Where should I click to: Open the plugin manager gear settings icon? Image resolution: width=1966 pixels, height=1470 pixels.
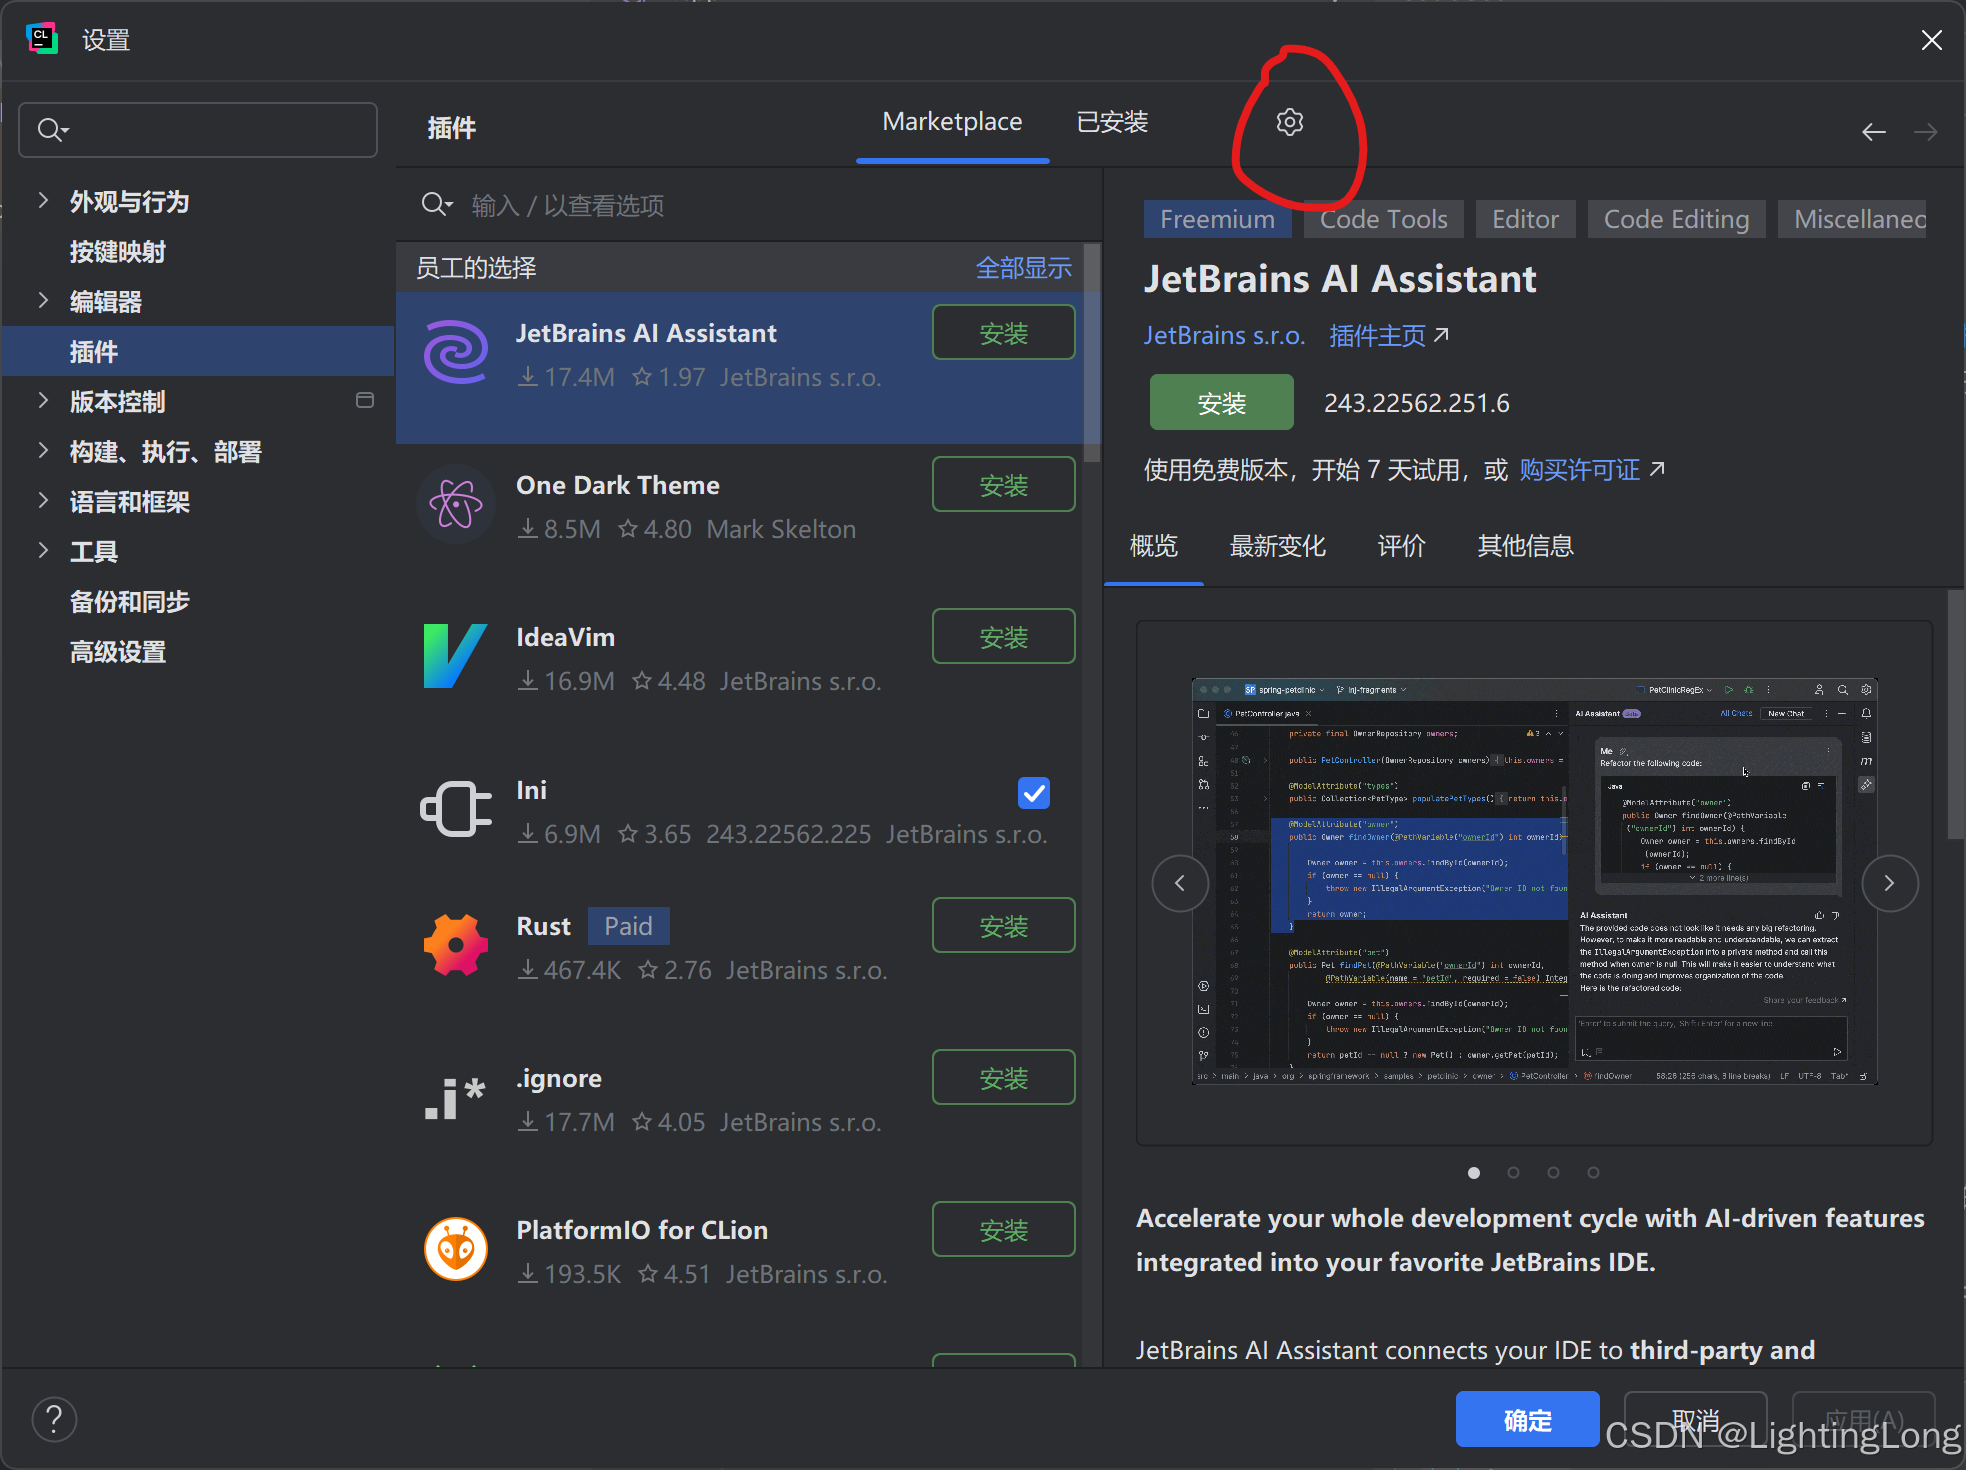point(1289,122)
